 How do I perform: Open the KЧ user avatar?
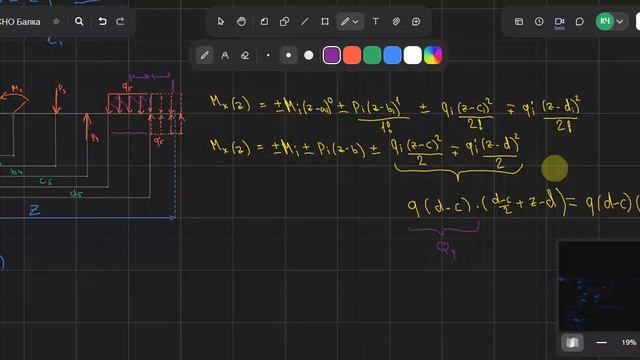605,21
